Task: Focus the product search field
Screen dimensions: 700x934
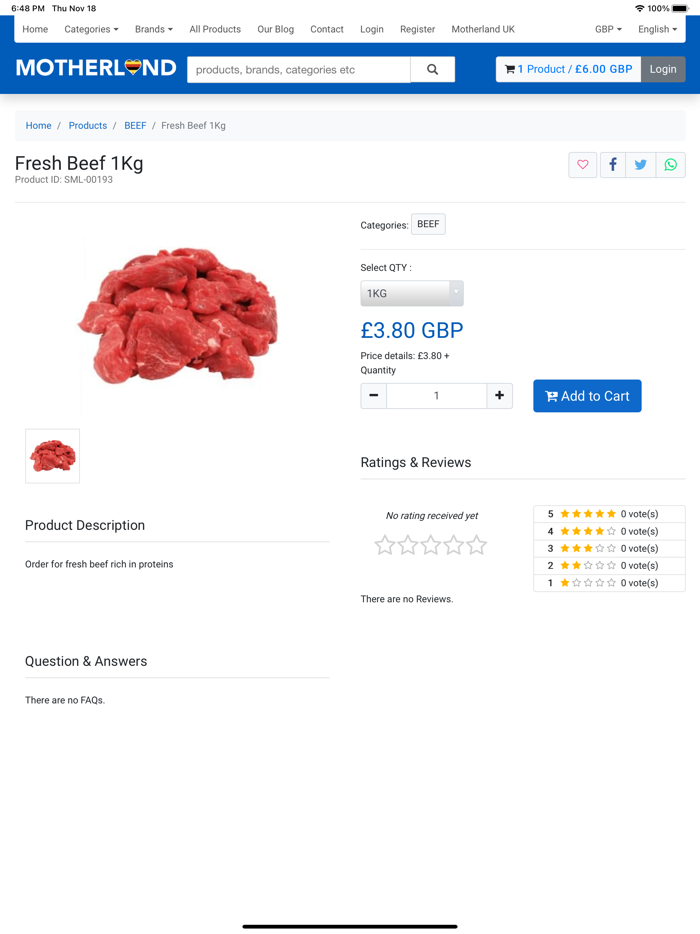Action: pyautogui.click(x=299, y=70)
